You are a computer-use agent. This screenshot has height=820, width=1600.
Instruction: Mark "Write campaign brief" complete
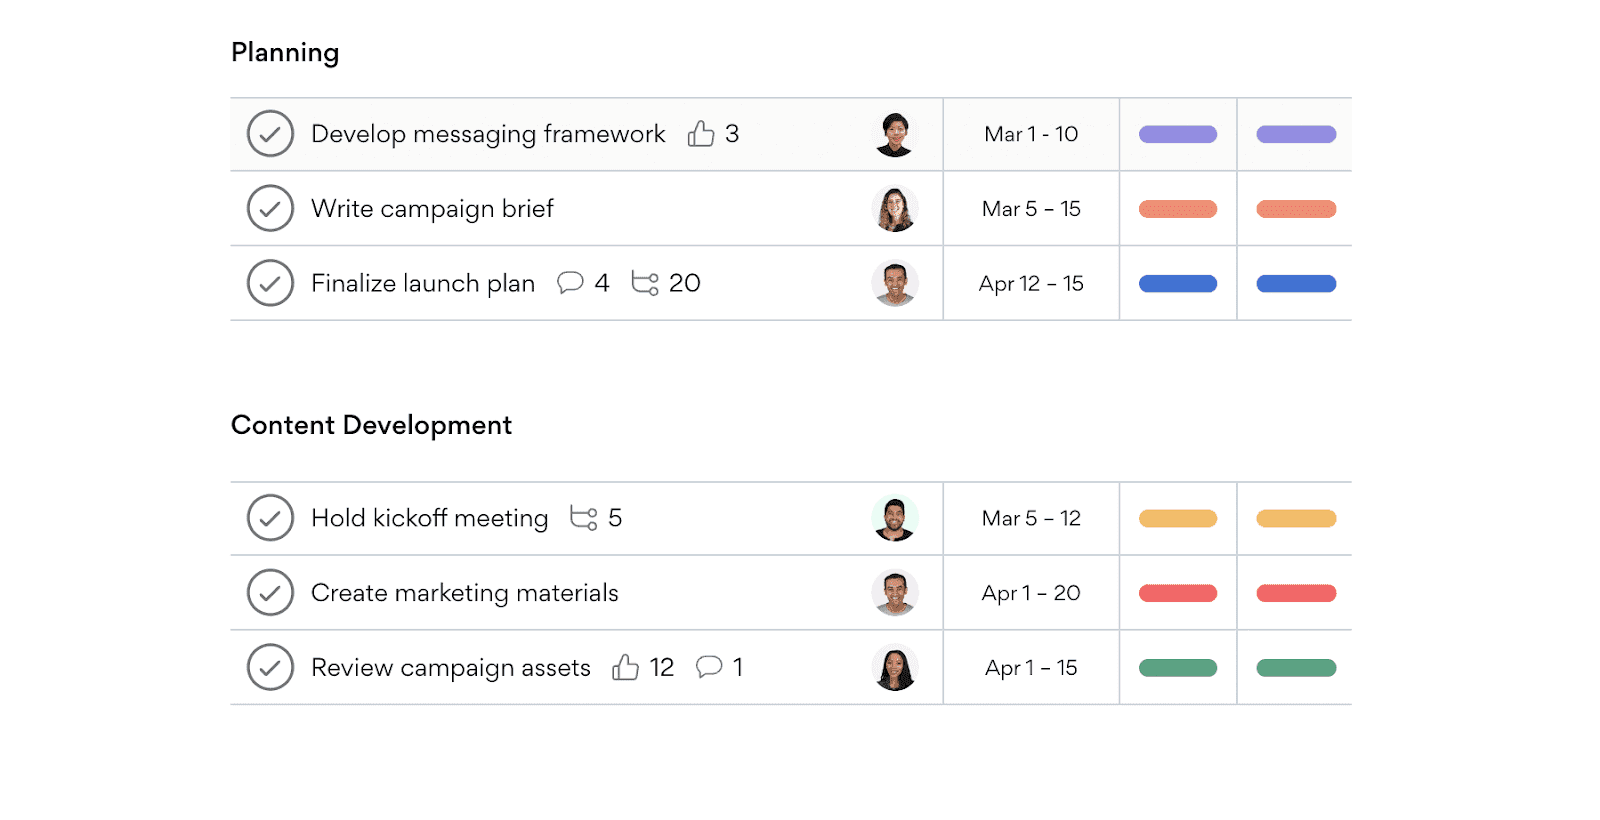[269, 209]
